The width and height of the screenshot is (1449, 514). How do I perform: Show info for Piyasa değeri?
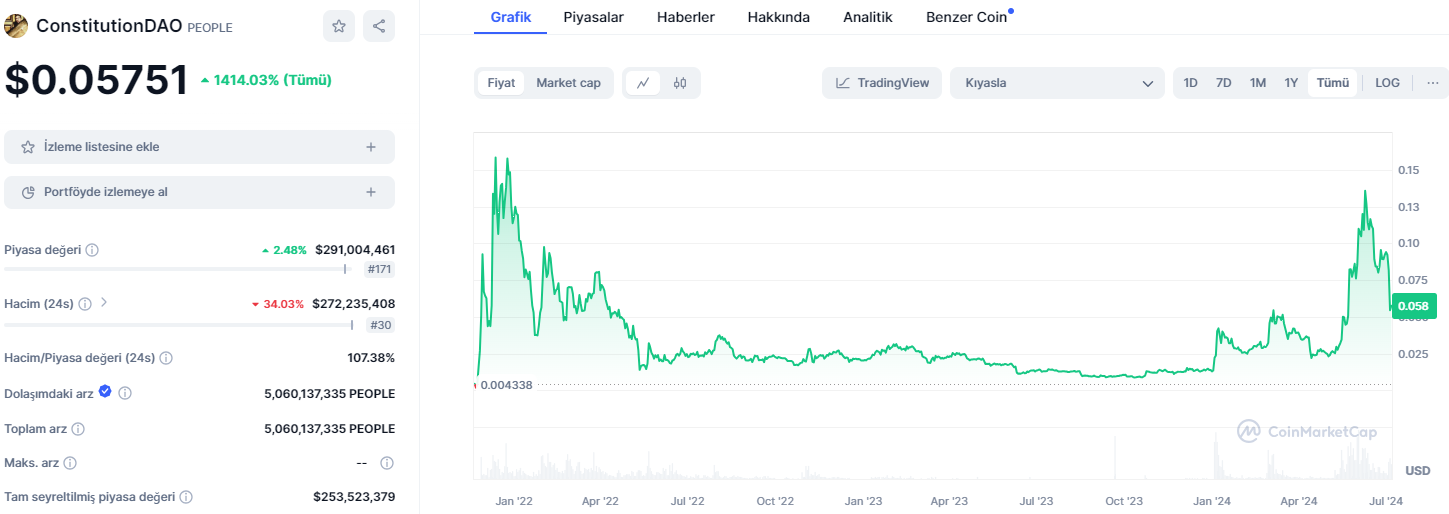pos(92,250)
